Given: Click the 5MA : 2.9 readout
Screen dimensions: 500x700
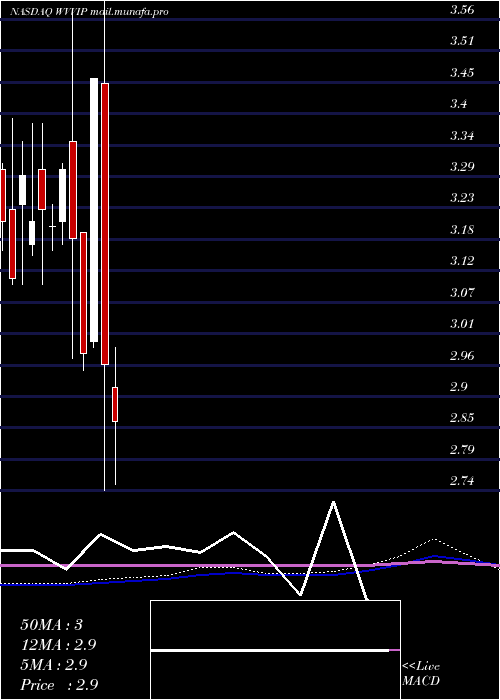Looking at the screenshot, I should pos(54,665).
